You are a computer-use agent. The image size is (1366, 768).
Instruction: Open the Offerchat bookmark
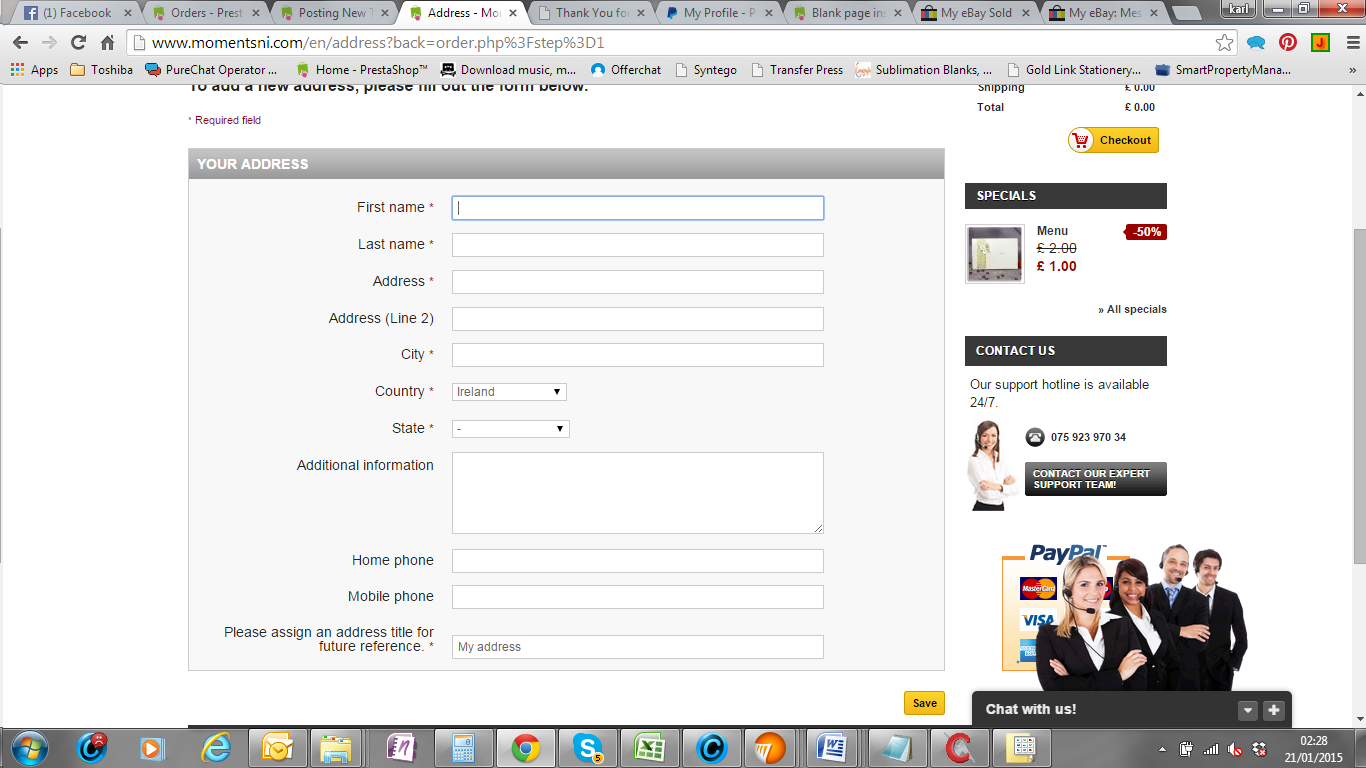626,70
